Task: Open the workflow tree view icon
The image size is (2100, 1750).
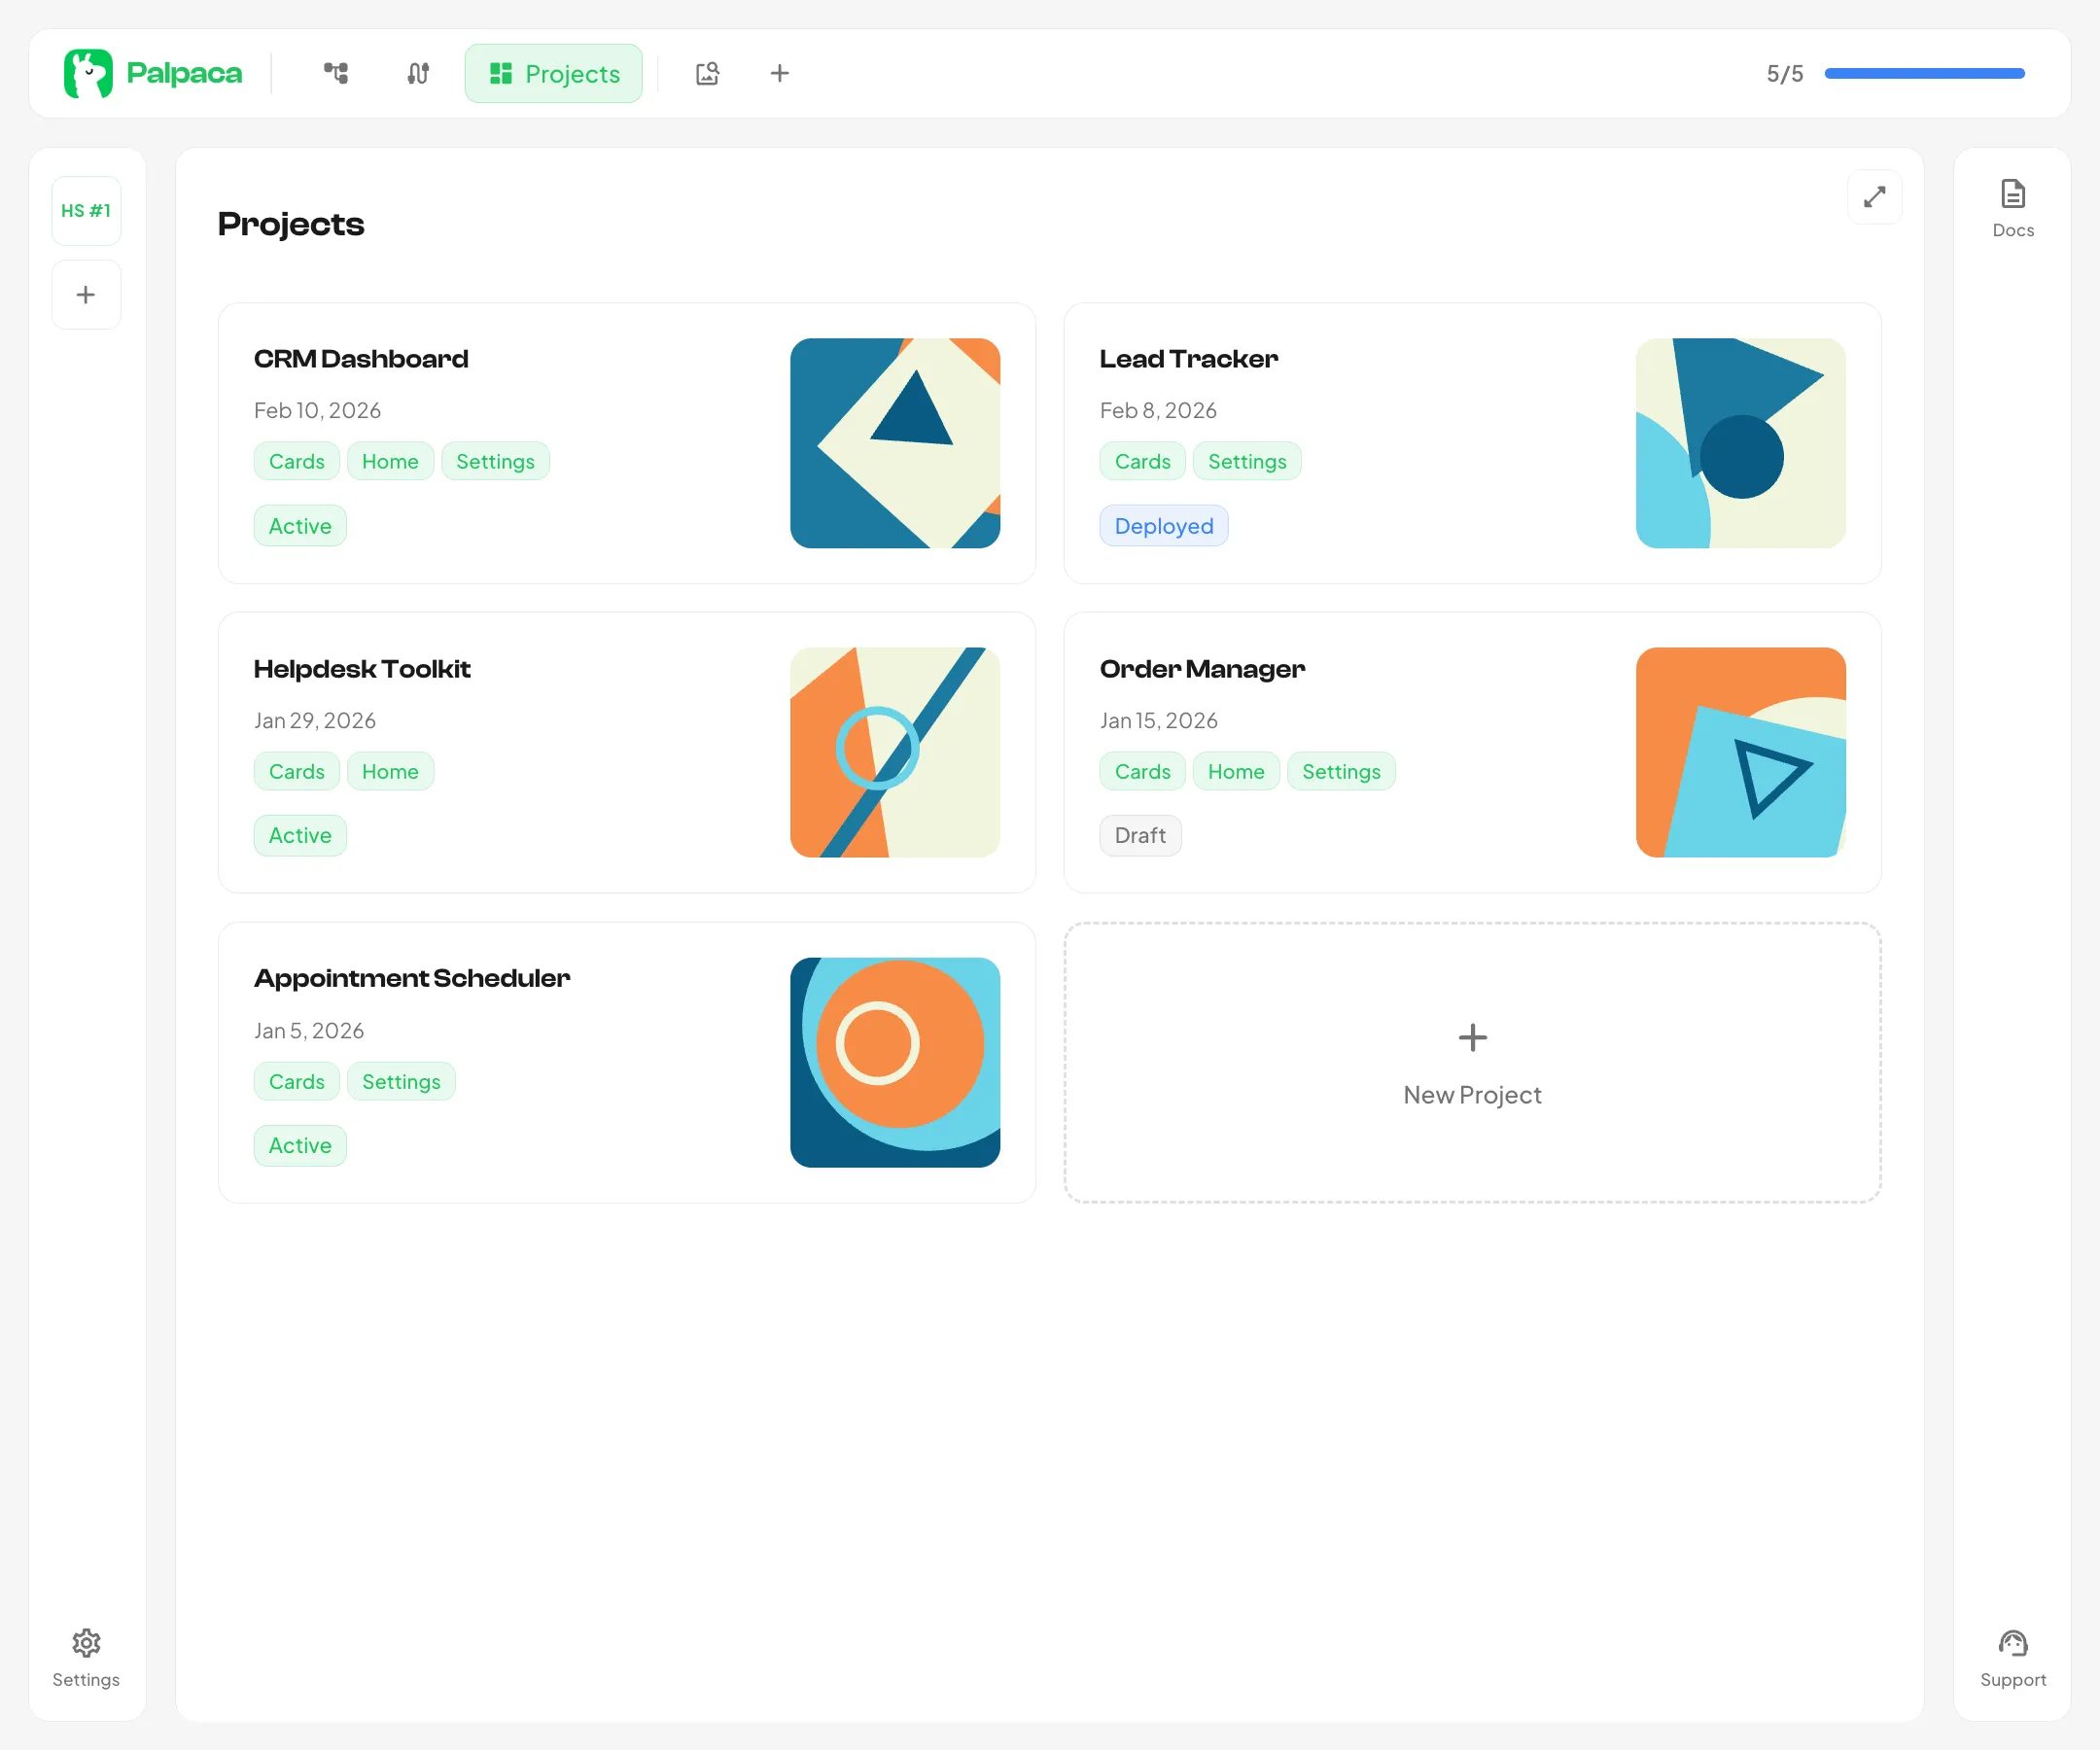Action: click(x=336, y=73)
